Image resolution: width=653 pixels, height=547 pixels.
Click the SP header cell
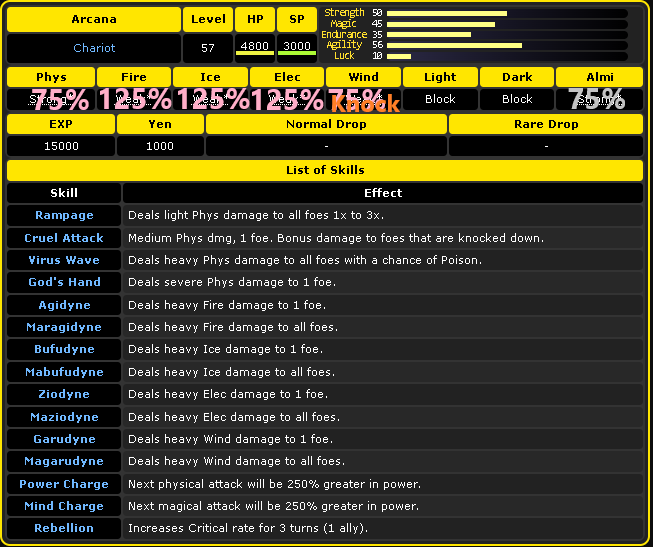(x=297, y=19)
